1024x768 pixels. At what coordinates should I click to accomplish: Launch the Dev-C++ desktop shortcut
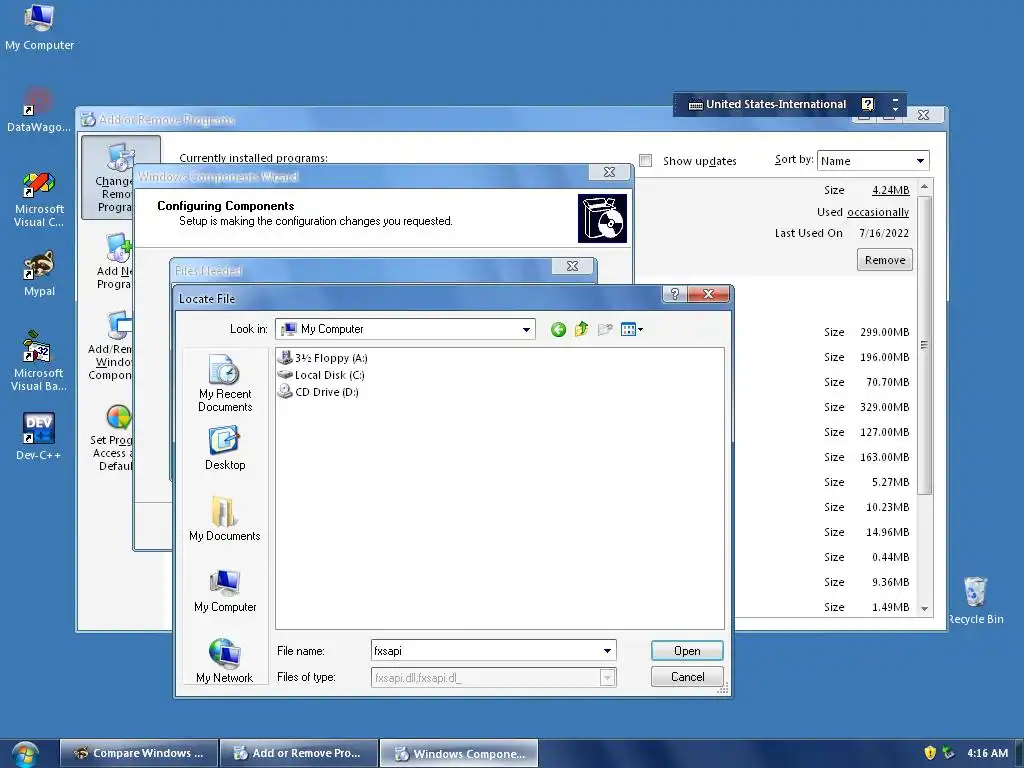tap(39, 436)
